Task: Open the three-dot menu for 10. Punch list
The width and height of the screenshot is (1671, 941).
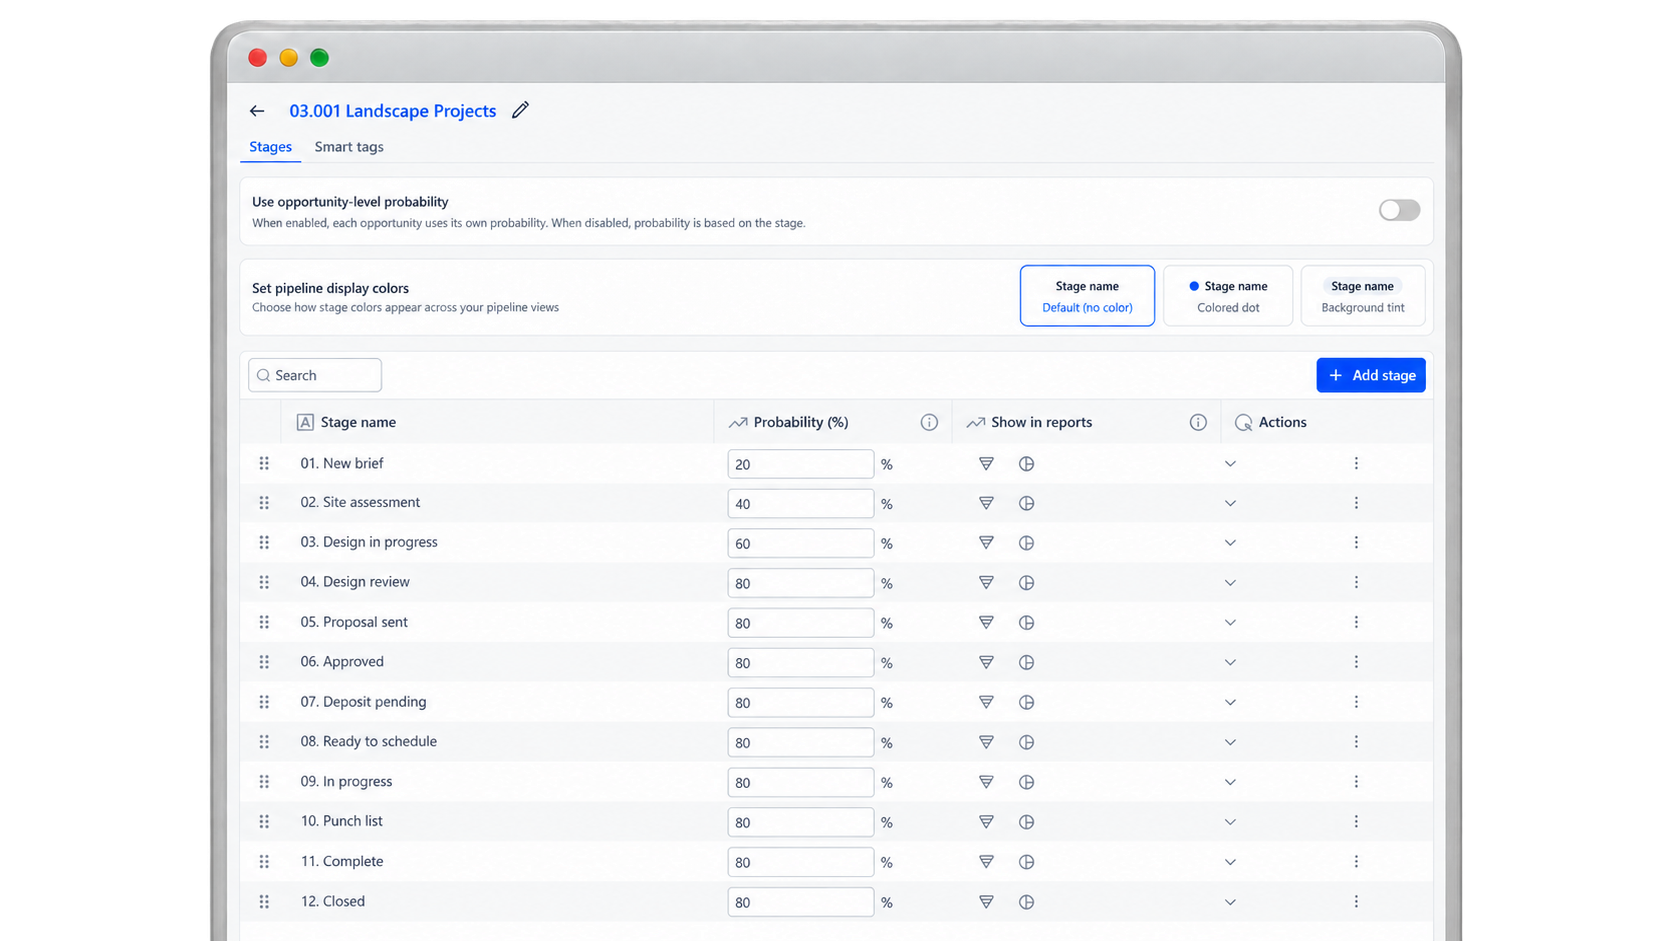Action: pos(1356,822)
